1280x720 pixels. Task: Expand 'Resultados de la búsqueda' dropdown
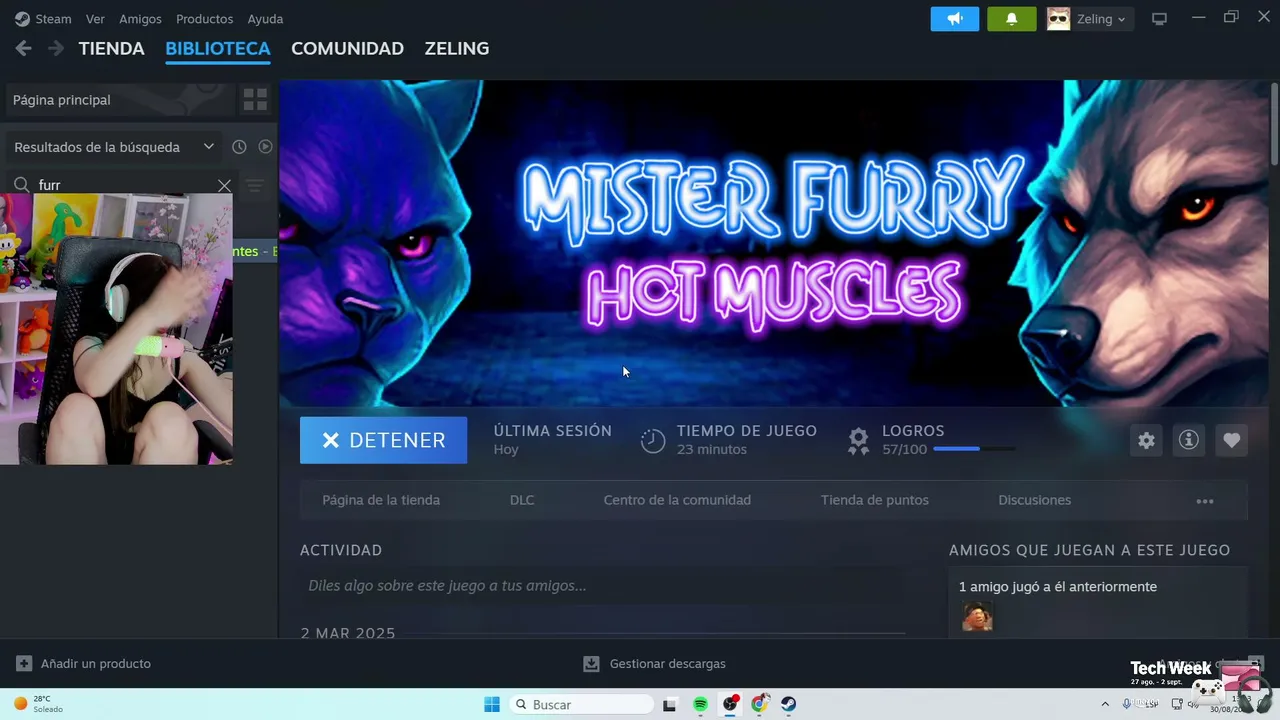pos(114,147)
